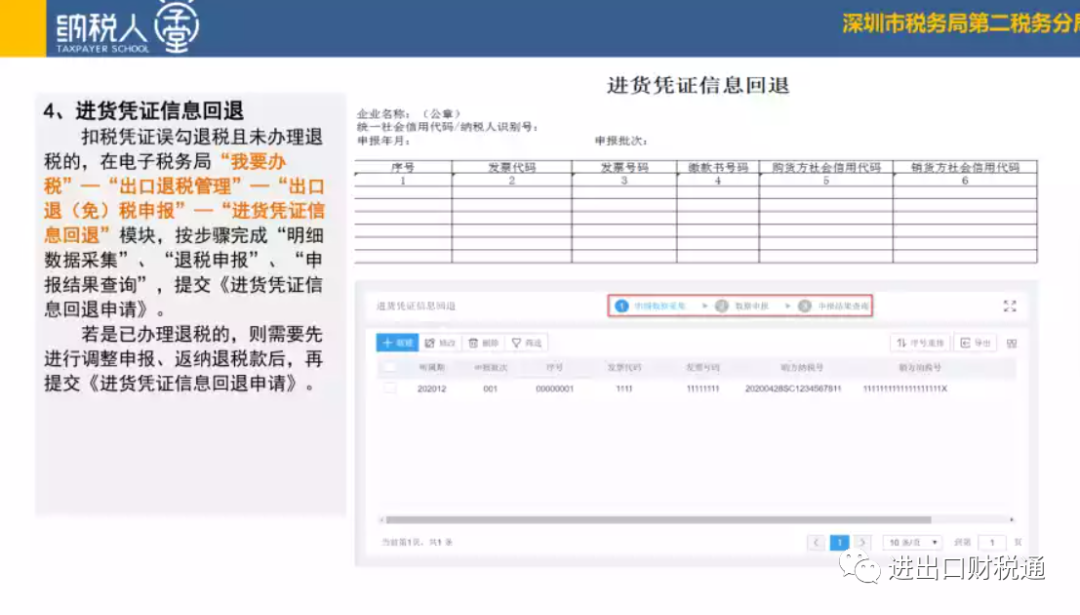
Task: Select step 2 退税申报
Action: click(x=742, y=306)
